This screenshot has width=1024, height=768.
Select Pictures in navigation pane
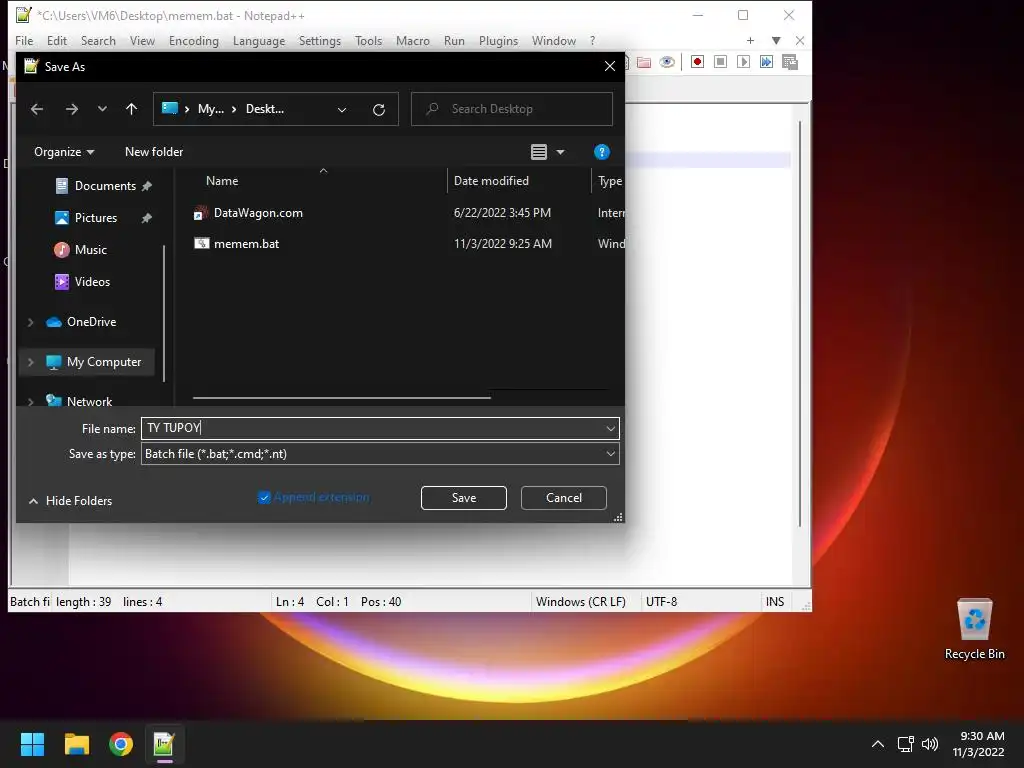[96, 217]
